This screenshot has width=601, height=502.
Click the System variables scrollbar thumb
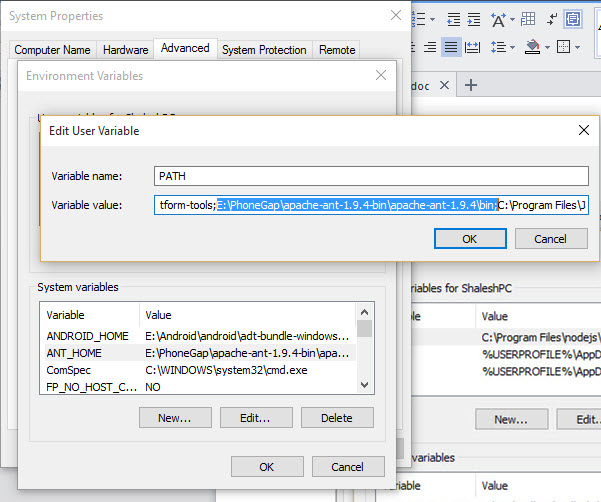pyautogui.click(x=365, y=329)
